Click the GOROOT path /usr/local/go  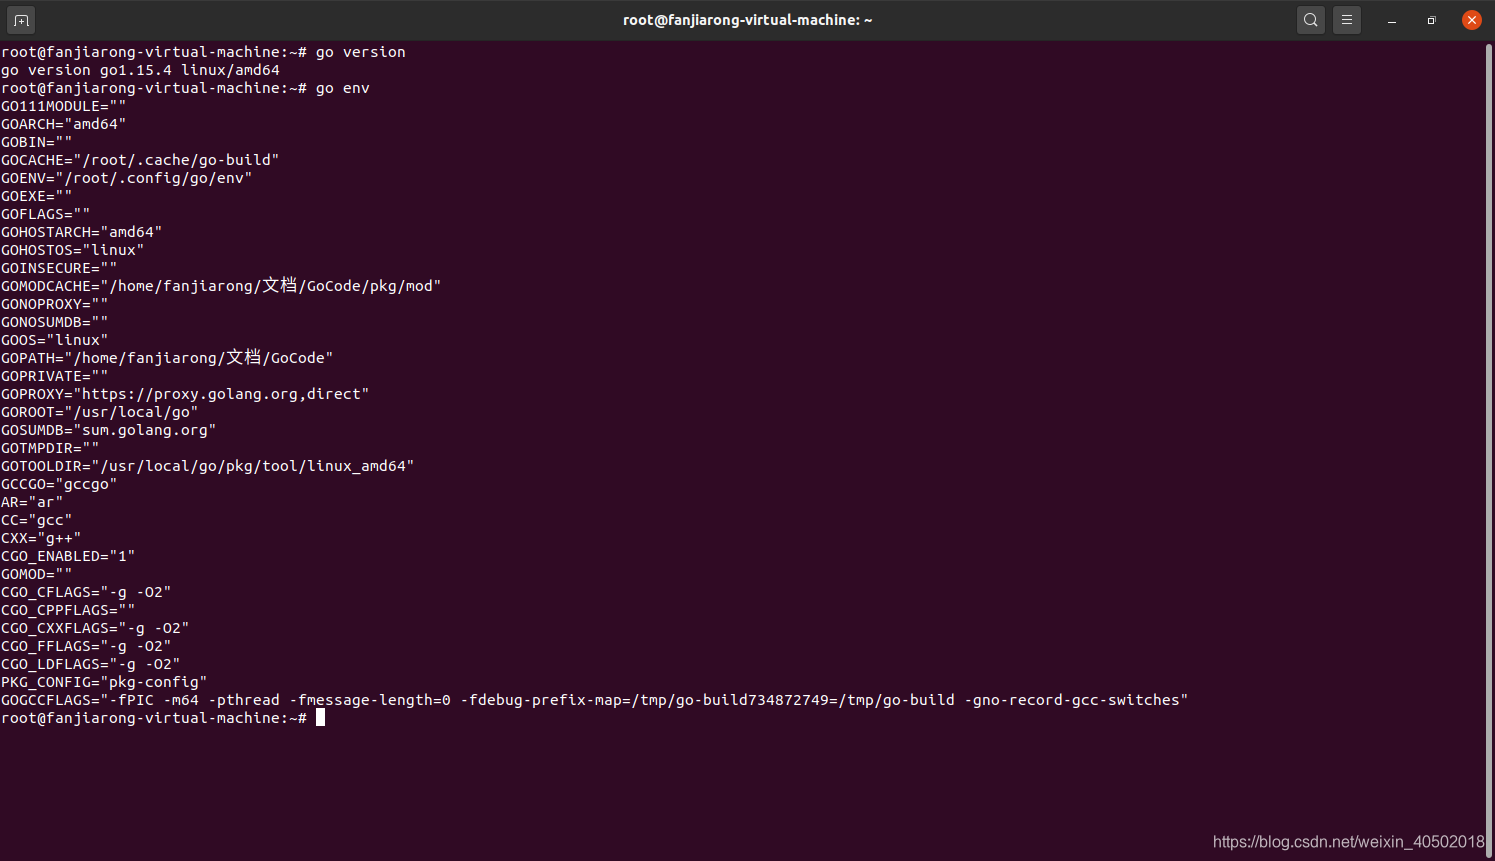[130, 411]
